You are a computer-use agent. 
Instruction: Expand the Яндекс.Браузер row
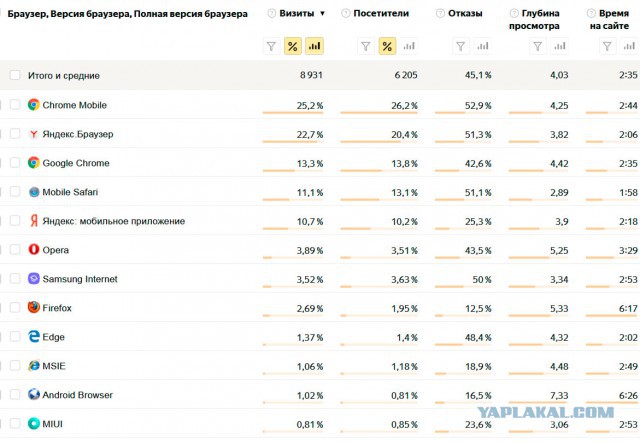coord(2,134)
